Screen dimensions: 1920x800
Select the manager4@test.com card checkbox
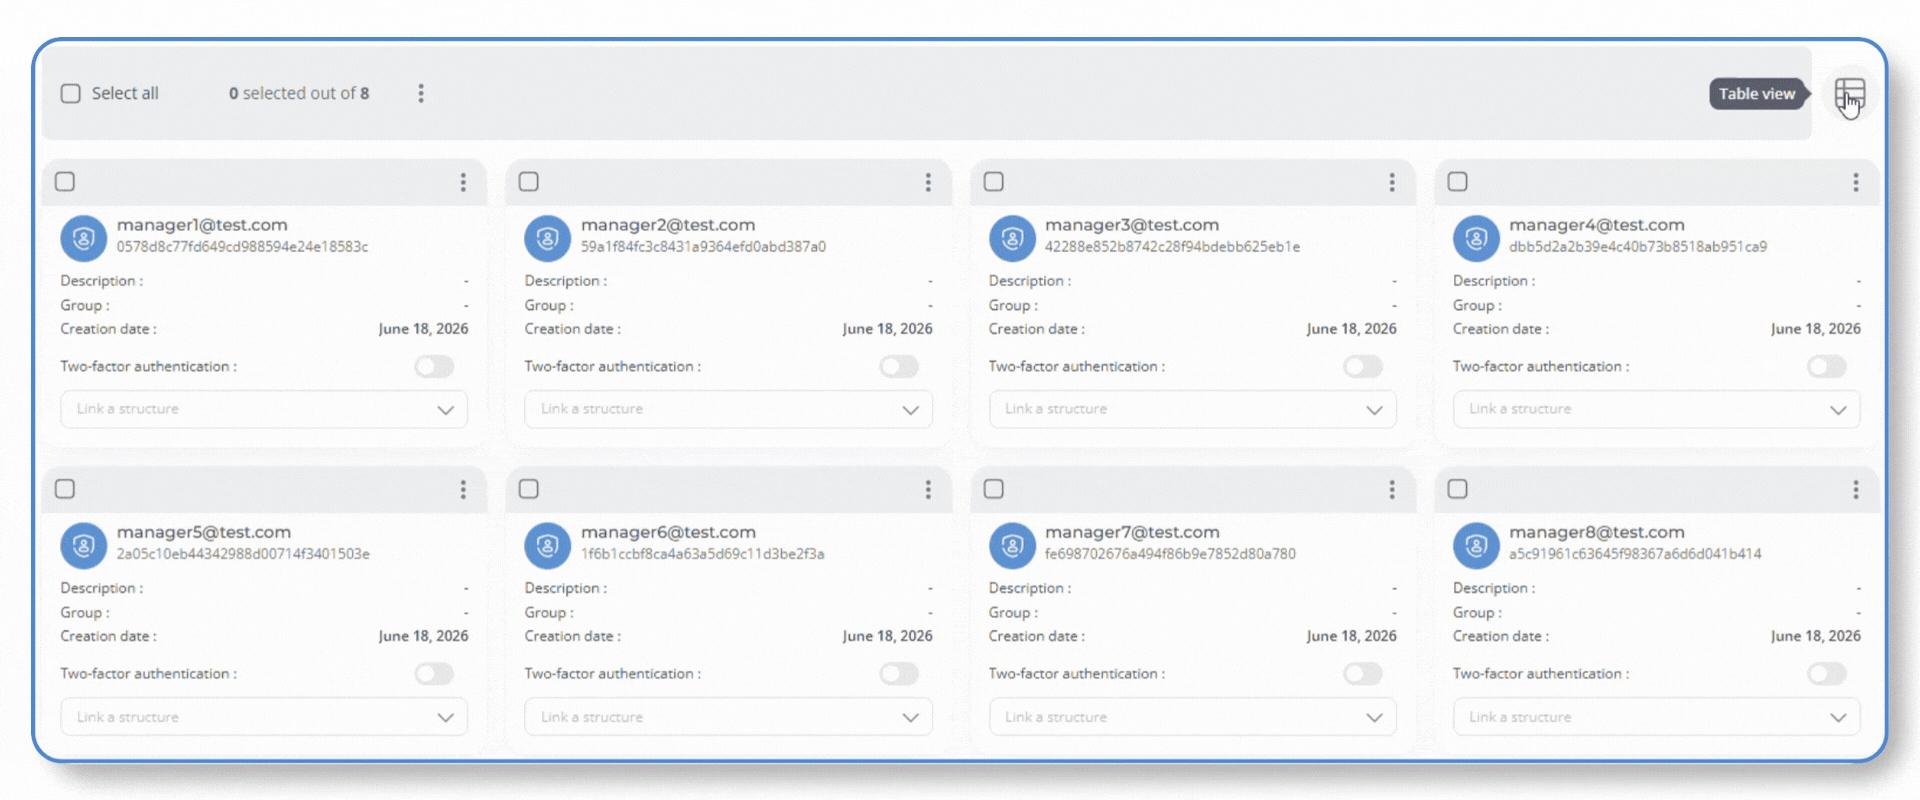pos(1458,181)
